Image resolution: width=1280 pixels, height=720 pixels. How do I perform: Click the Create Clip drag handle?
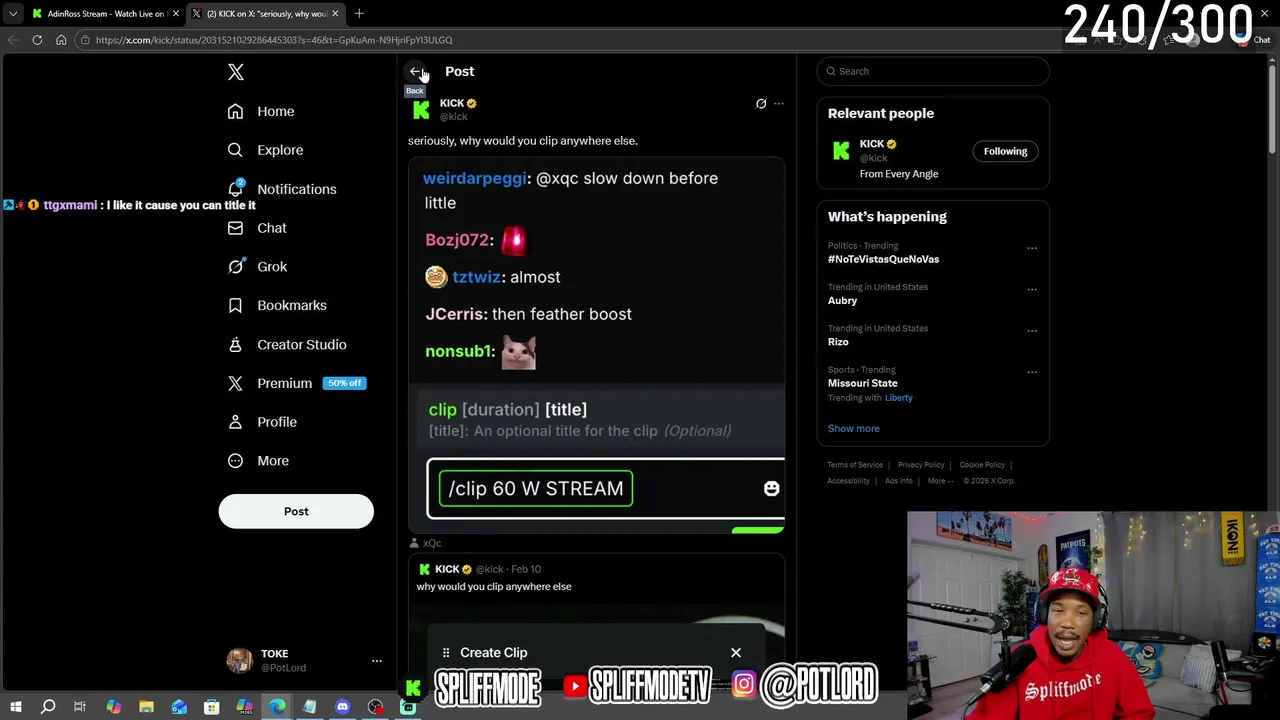click(x=446, y=653)
